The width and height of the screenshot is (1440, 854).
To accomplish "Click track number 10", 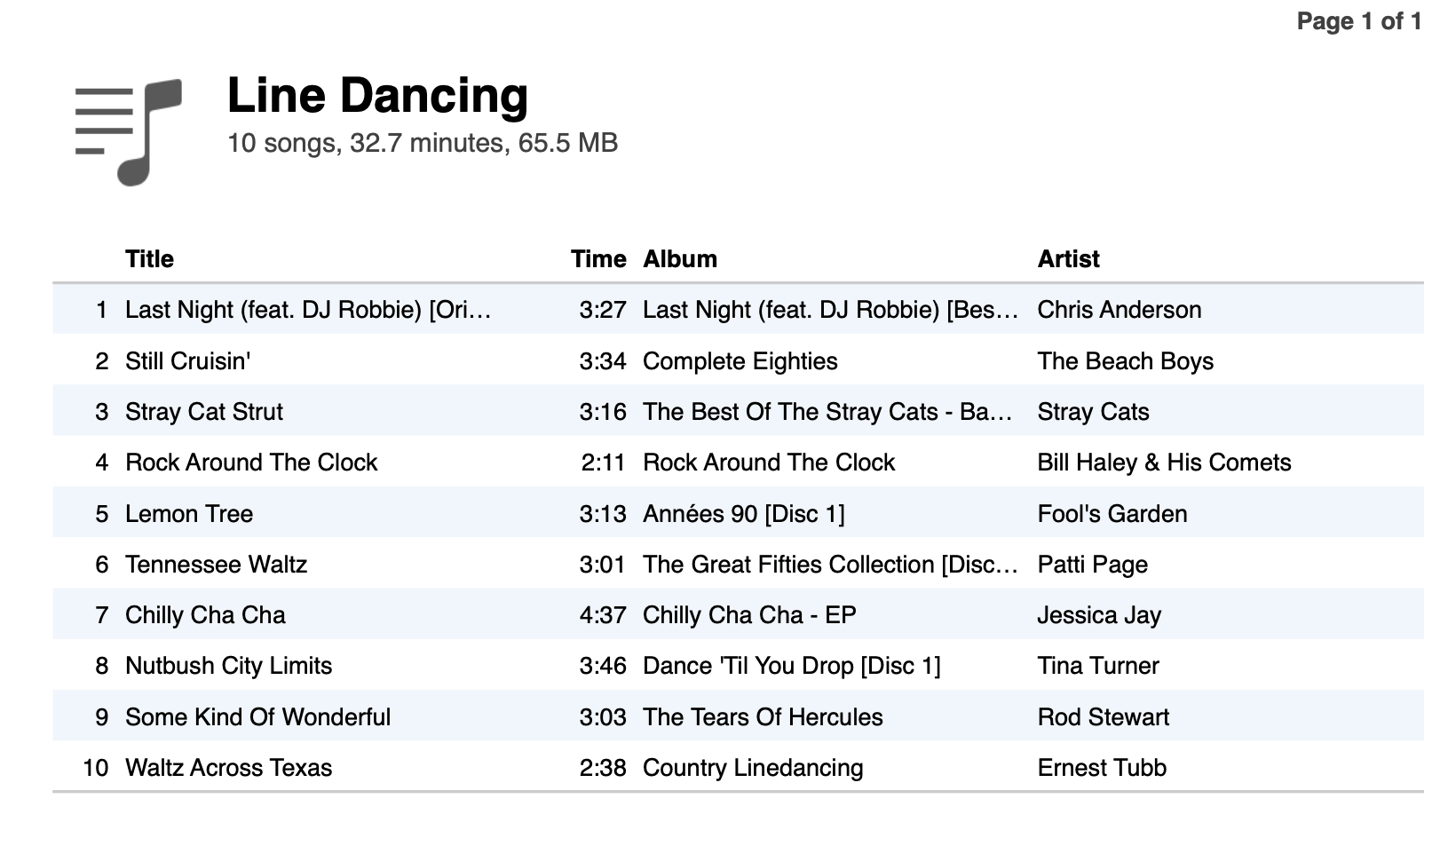I will (x=95, y=768).
